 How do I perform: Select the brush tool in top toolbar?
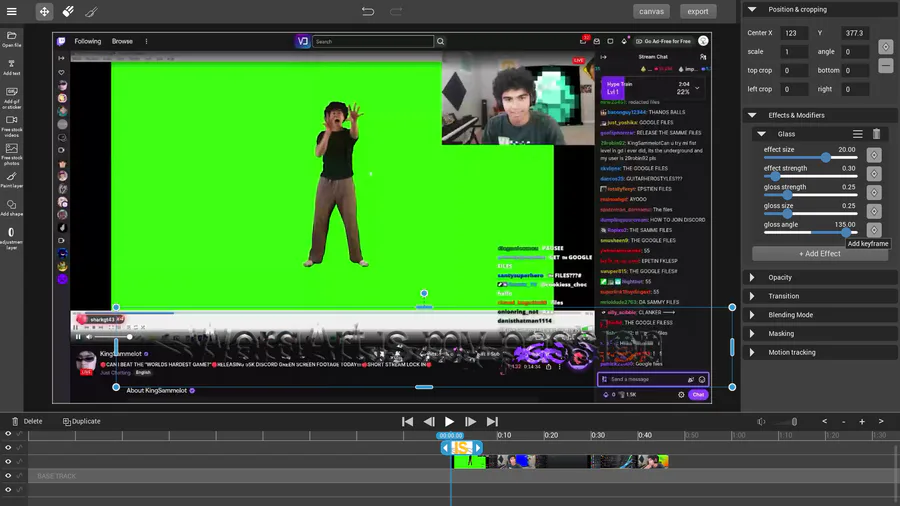tap(91, 11)
